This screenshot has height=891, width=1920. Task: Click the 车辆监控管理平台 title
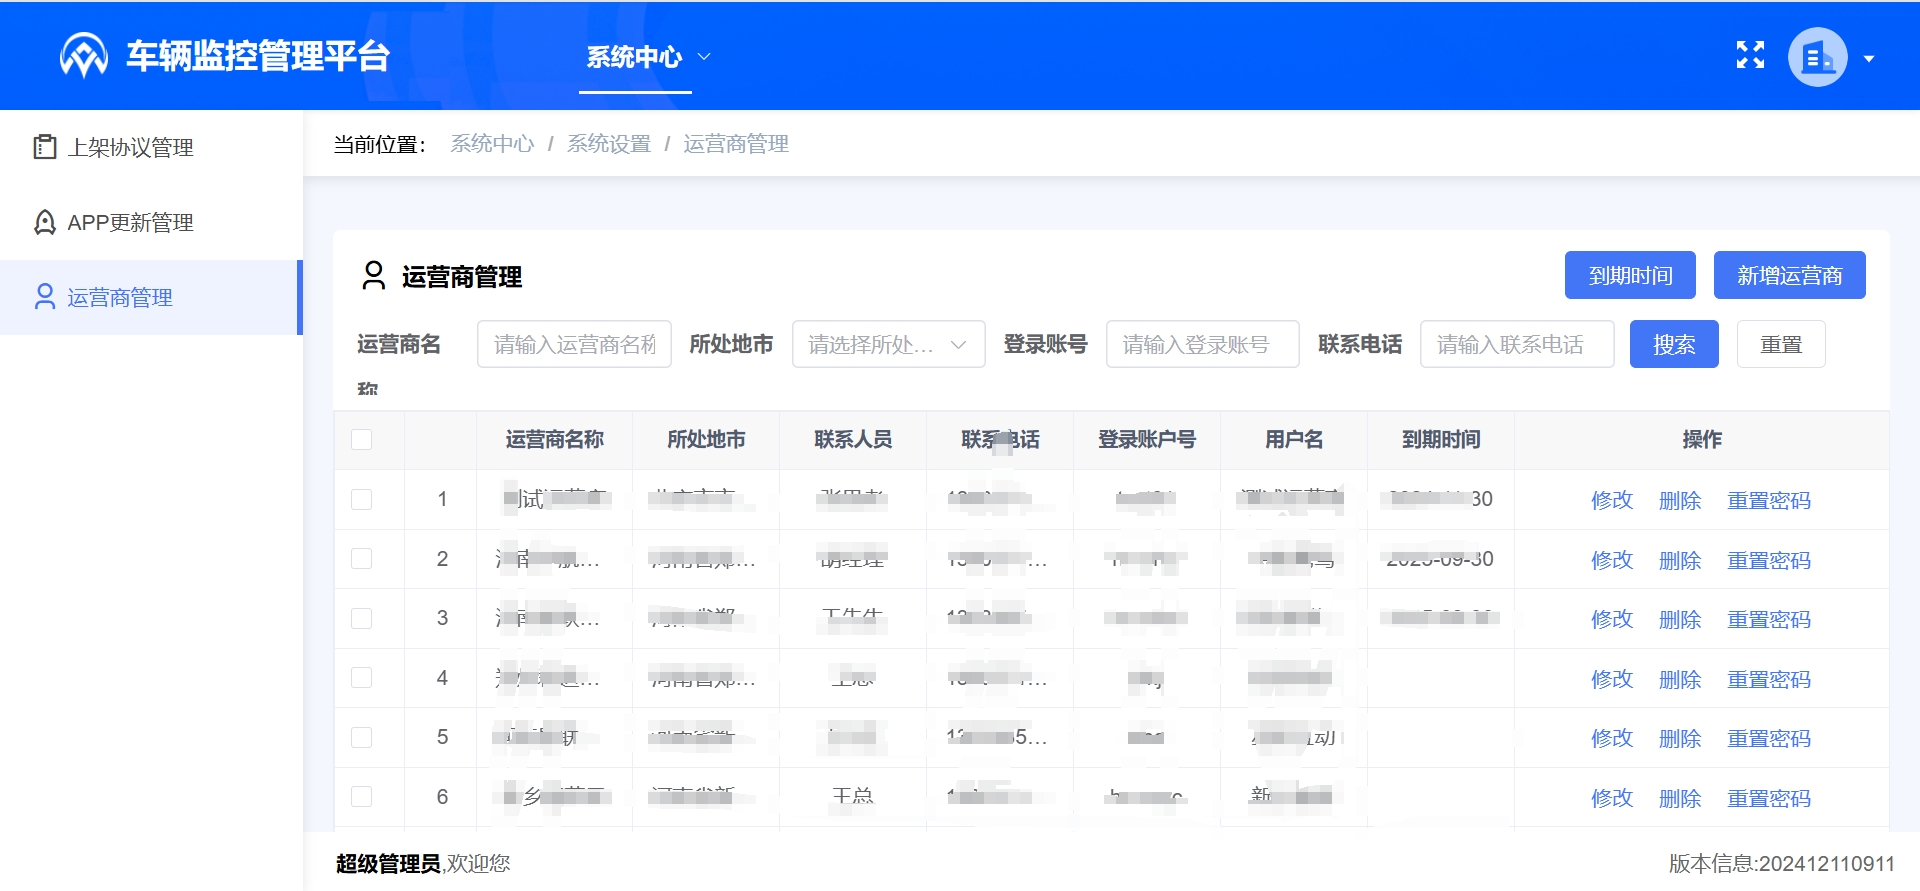[258, 56]
